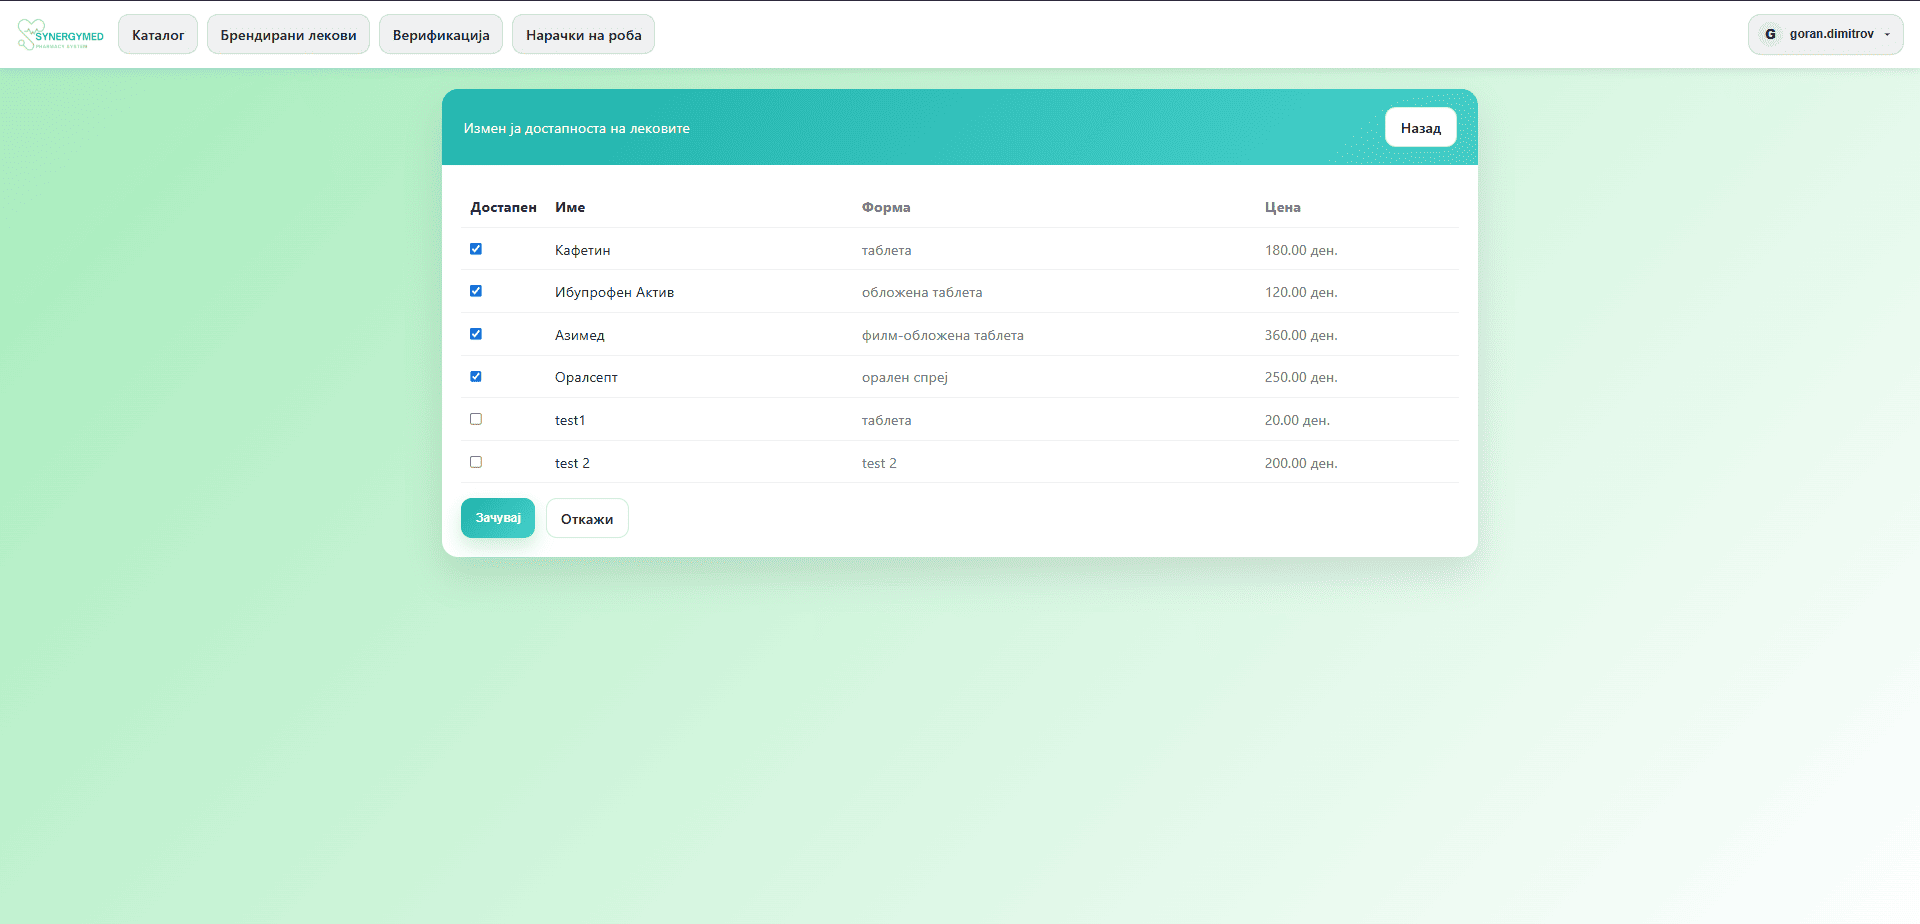Toggle off the Оралсепт checkbox
The width and height of the screenshot is (1920, 924).
click(476, 377)
